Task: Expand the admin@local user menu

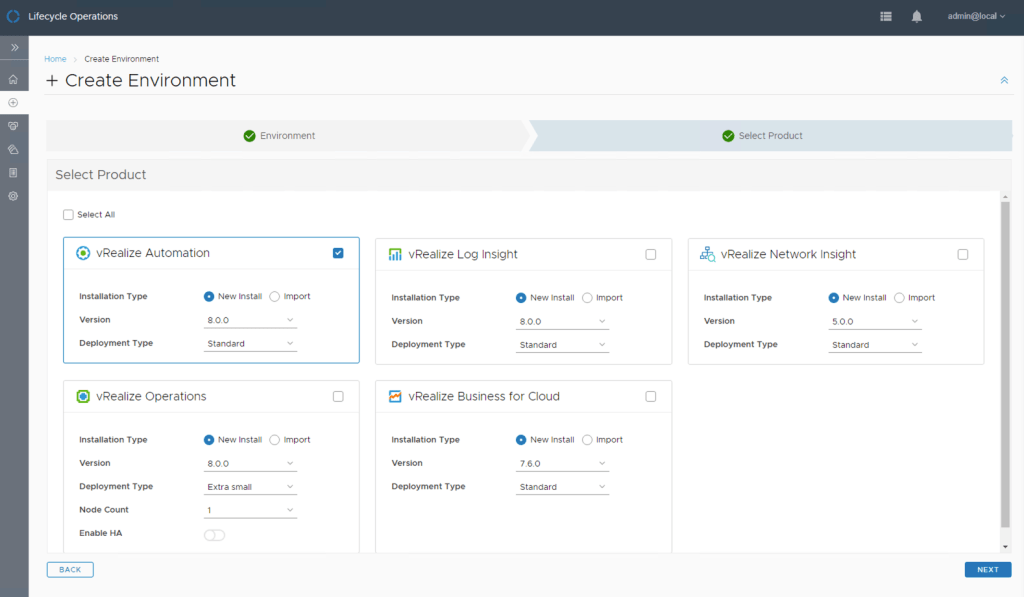Action: click(x=976, y=17)
